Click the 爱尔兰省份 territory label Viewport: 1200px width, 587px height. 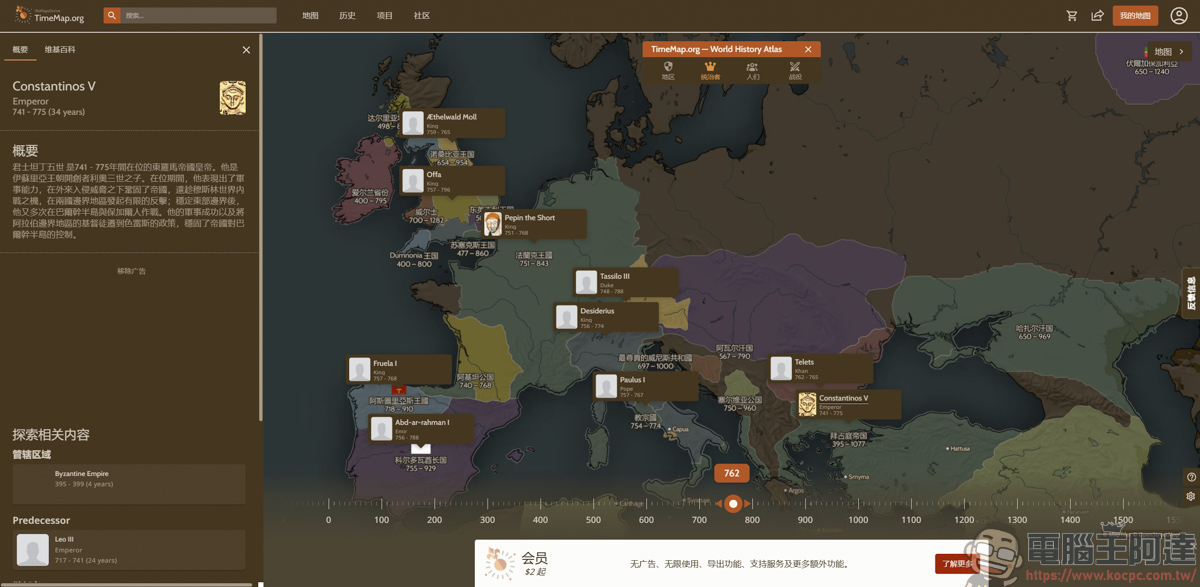[x=369, y=196]
